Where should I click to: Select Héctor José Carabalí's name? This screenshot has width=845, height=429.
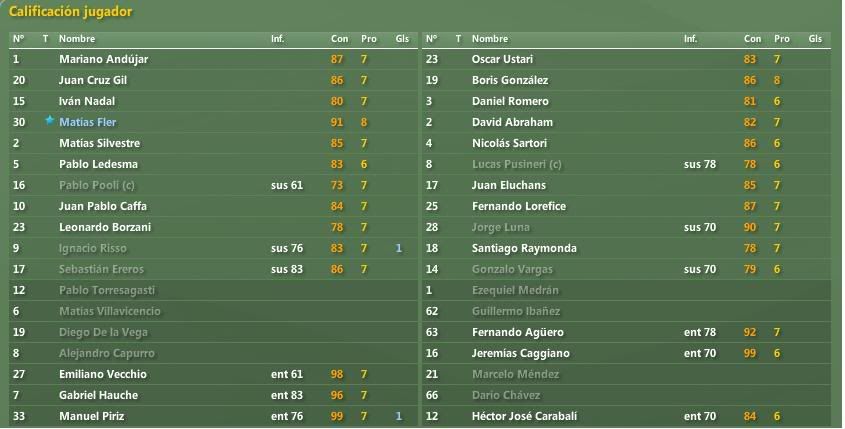pos(524,416)
